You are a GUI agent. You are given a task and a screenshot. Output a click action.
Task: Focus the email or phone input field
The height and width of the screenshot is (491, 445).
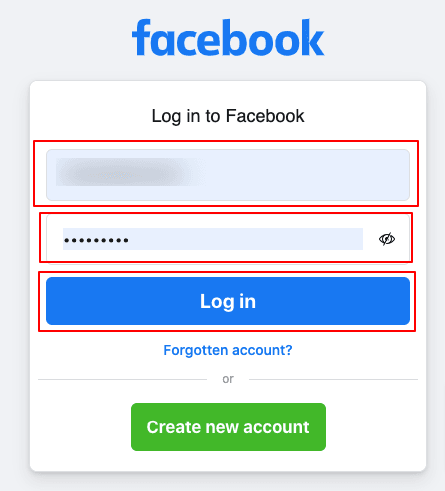coord(228,175)
